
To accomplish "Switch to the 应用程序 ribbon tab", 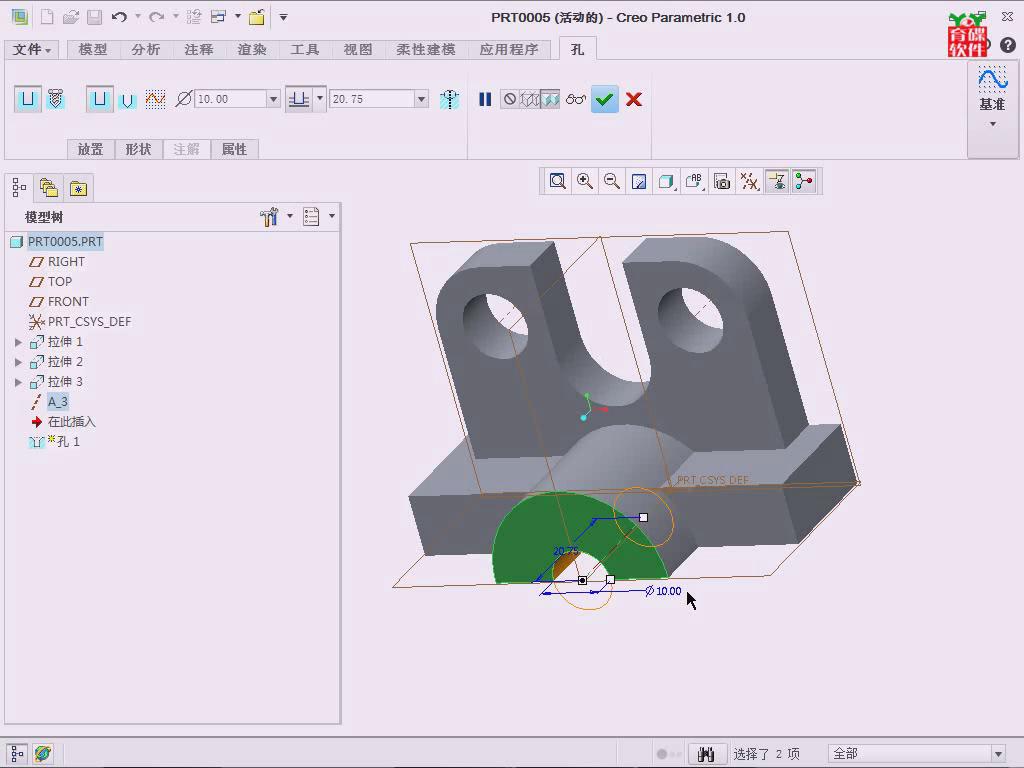I will pyautogui.click(x=509, y=50).
